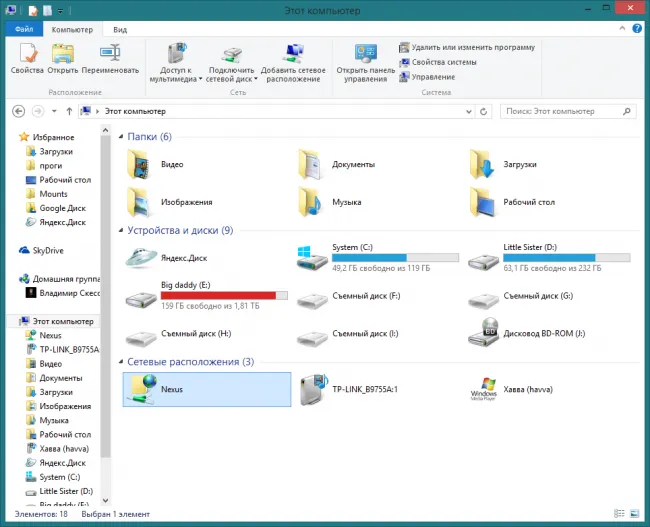The width and height of the screenshot is (650, 527).
Task: Open the Файл menu tab
Action: point(24,29)
